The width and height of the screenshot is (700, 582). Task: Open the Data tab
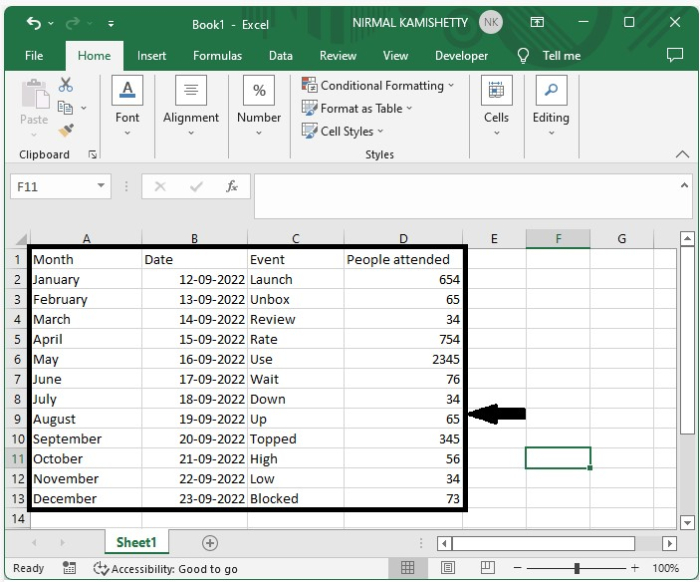tap(281, 56)
